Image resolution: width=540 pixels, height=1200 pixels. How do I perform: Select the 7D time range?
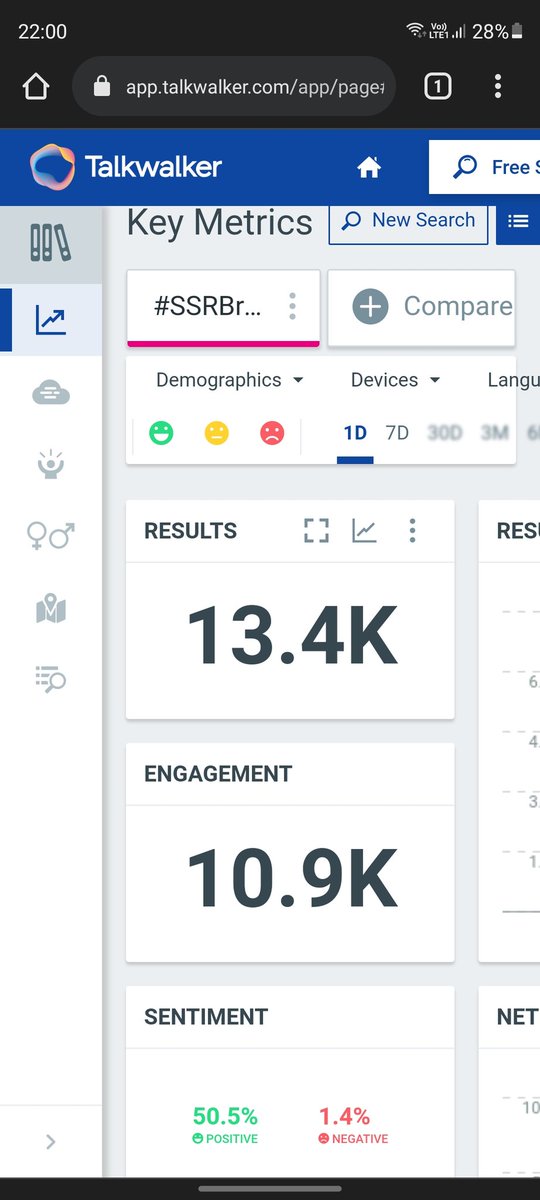pyautogui.click(x=397, y=433)
